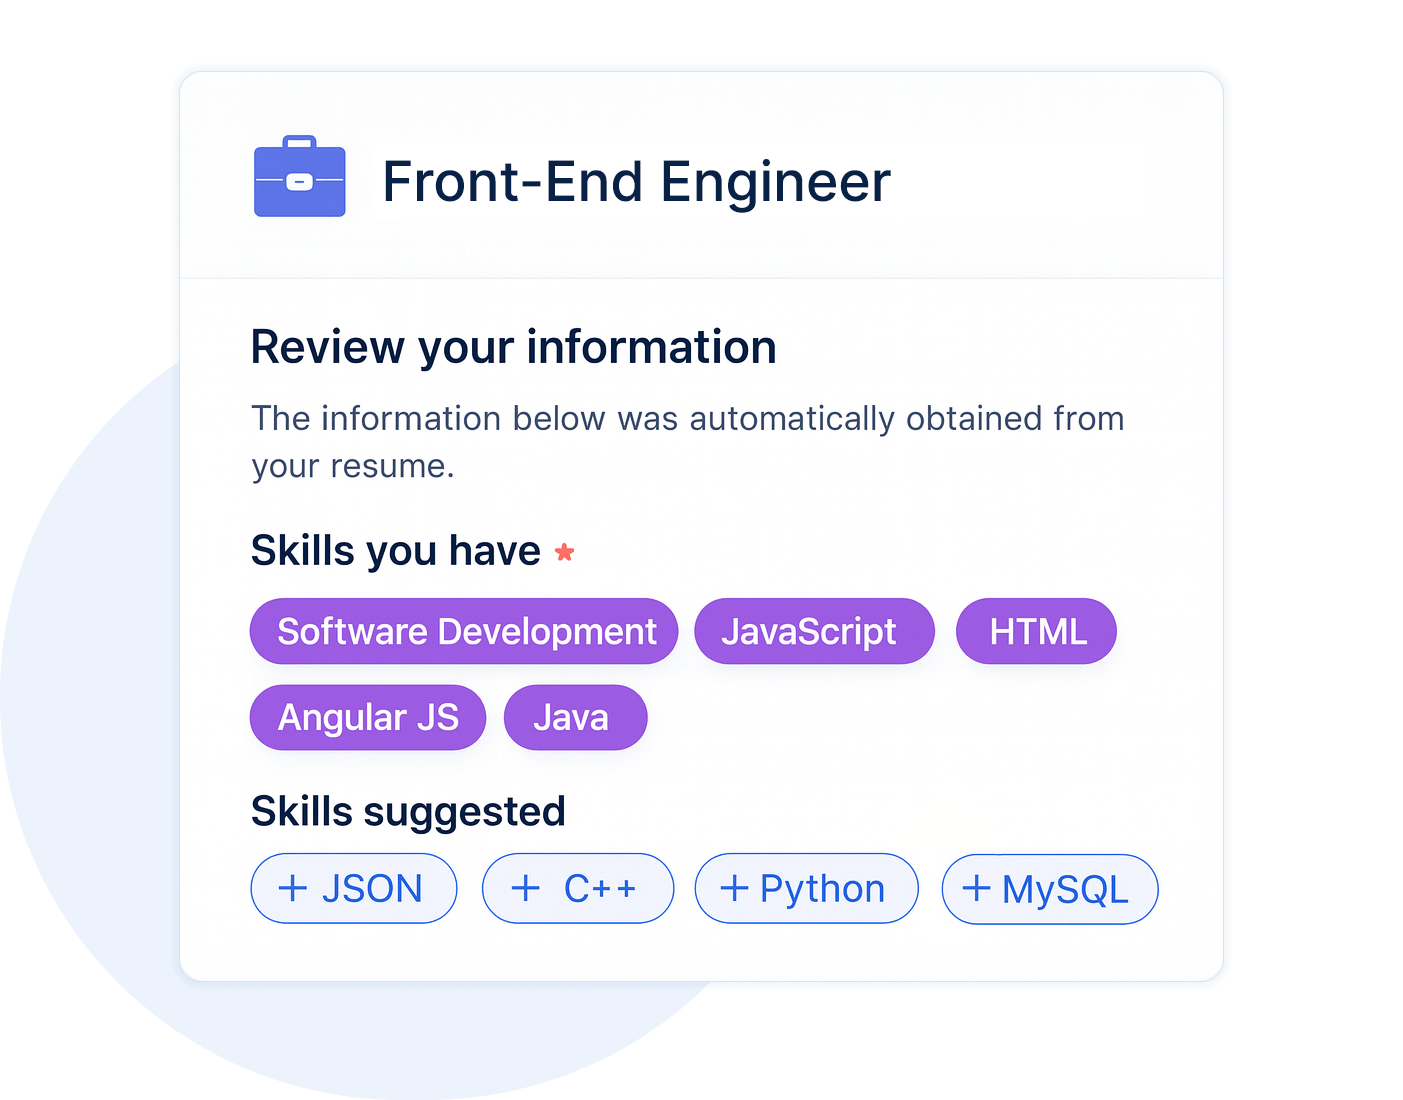Click the resume information description text
Screen dimensions: 1403x1100
click(x=687, y=441)
